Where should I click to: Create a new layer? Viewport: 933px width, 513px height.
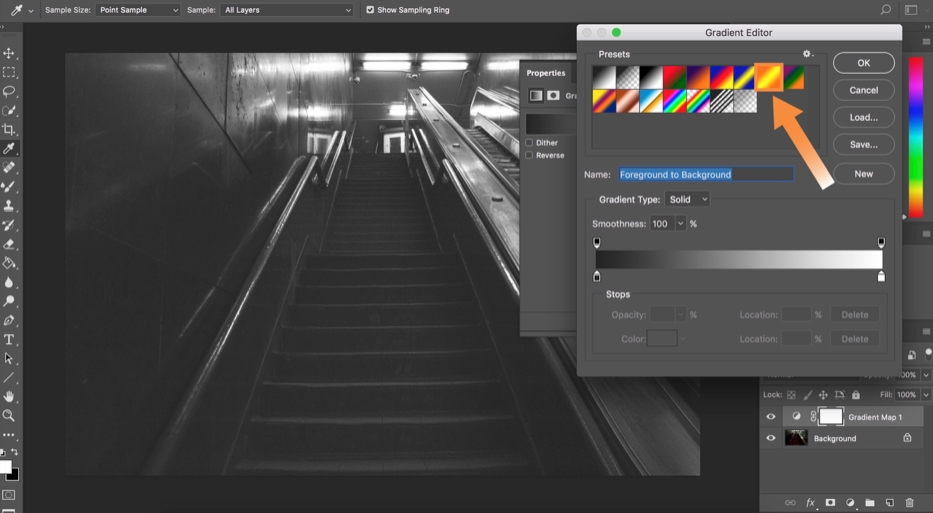890,503
